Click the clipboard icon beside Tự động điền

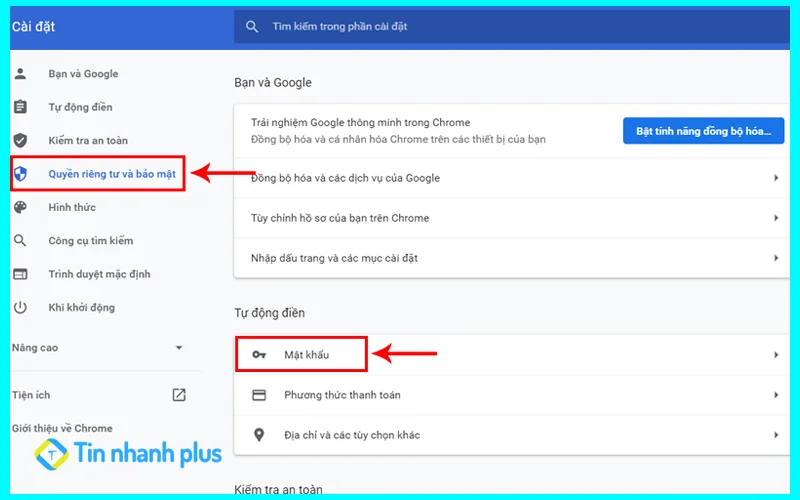20,107
